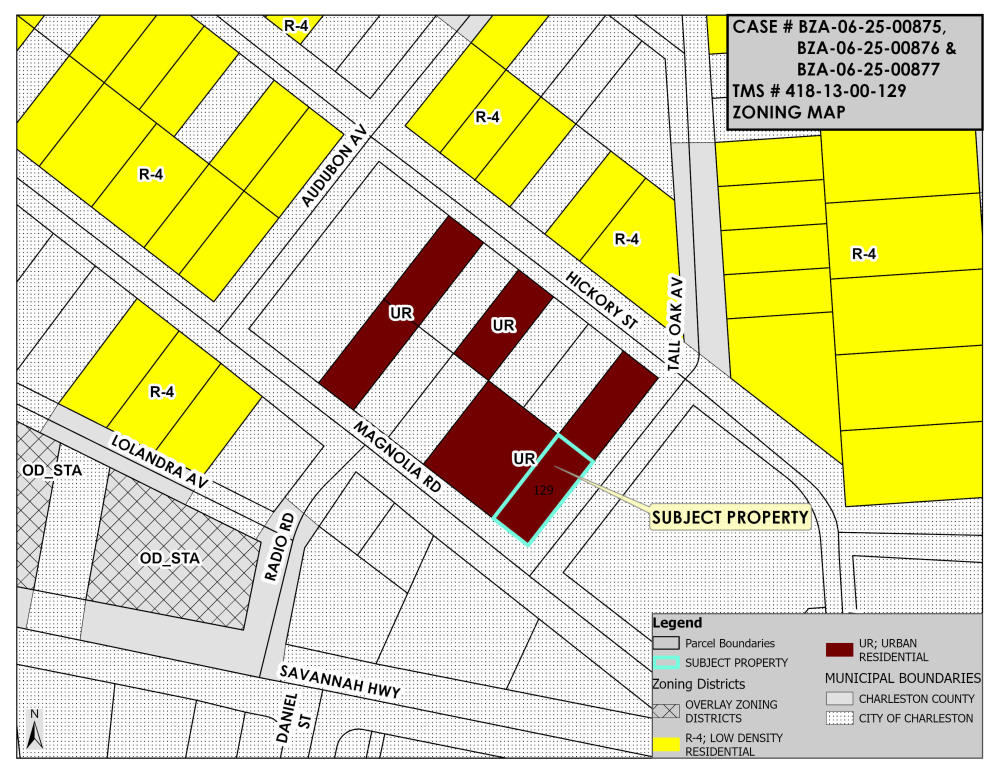Screen dimensions: 1000x773
Task: Click the ZONING MAP title text
Action: (789, 112)
